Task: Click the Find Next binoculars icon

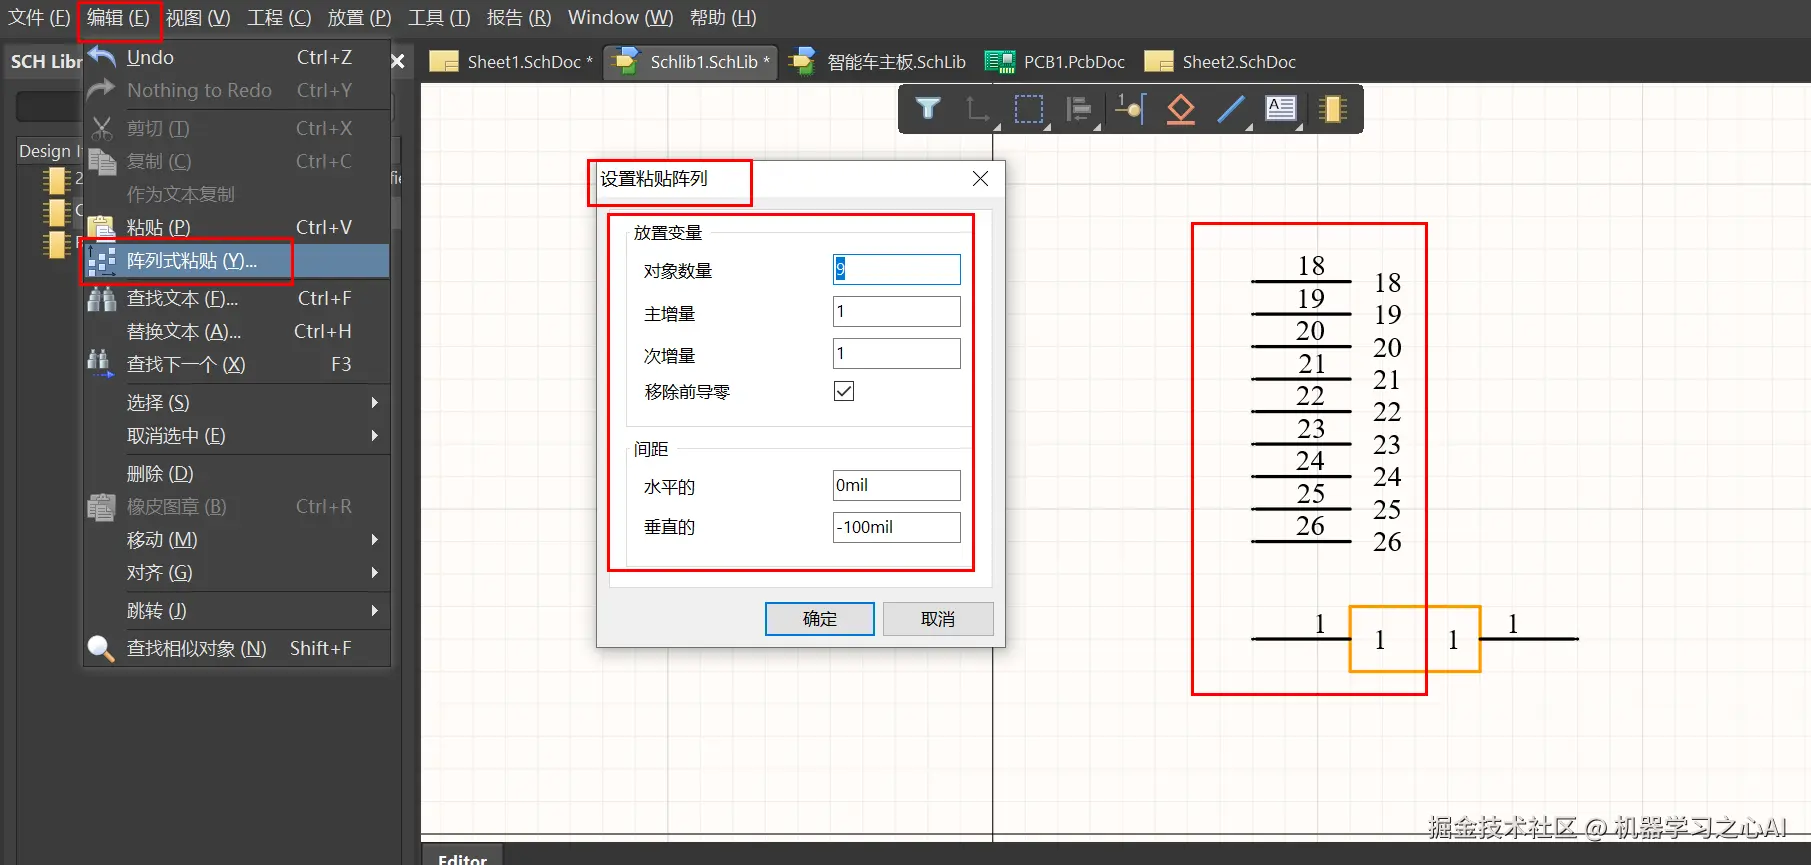Action: coord(100,363)
